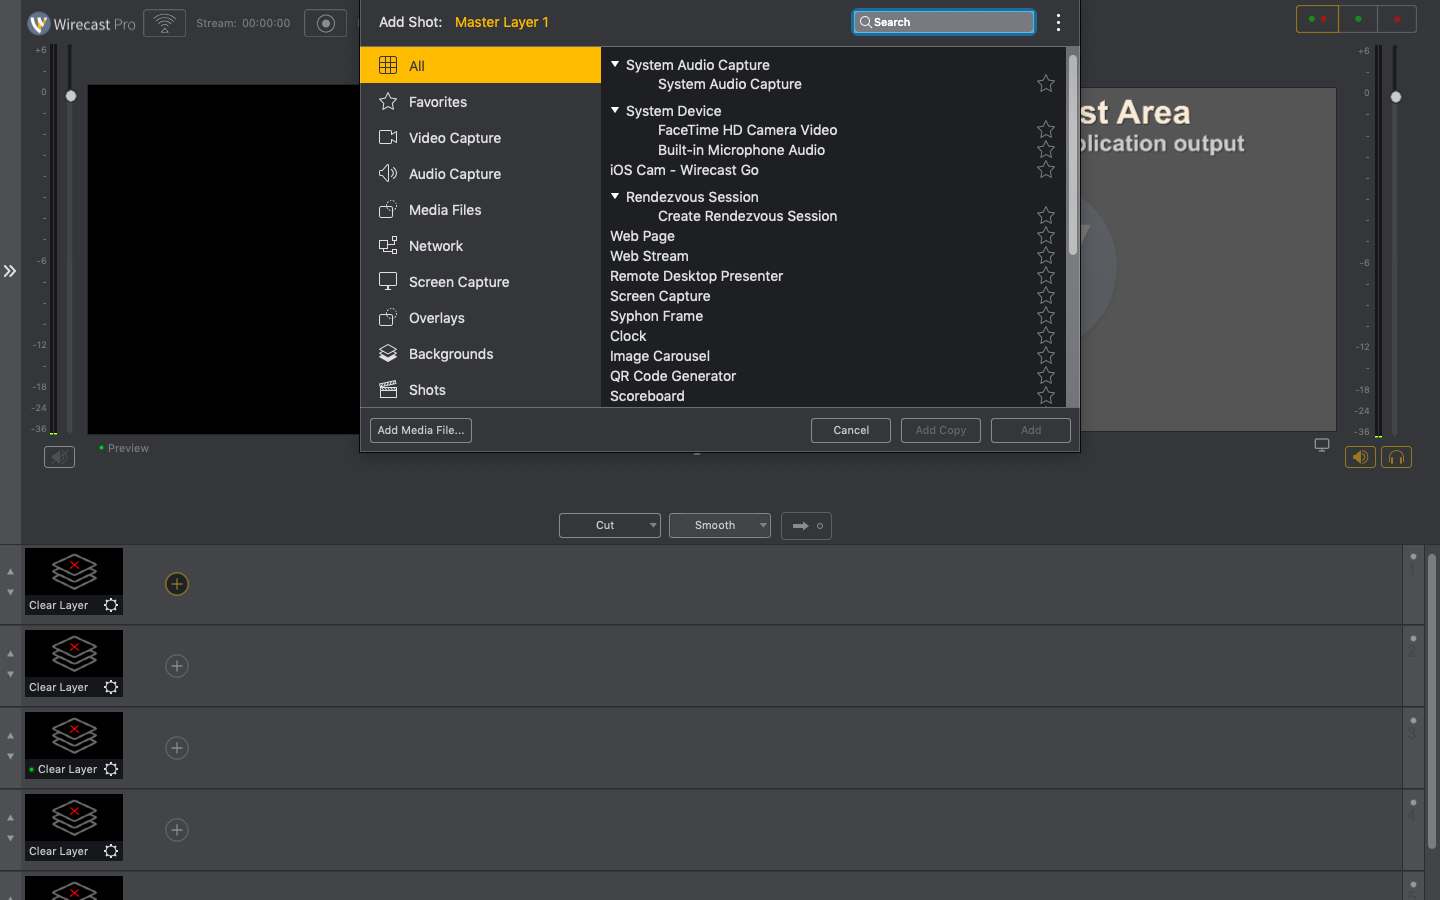Click the record button icon
Image resolution: width=1440 pixels, height=900 pixels.
(325, 23)
